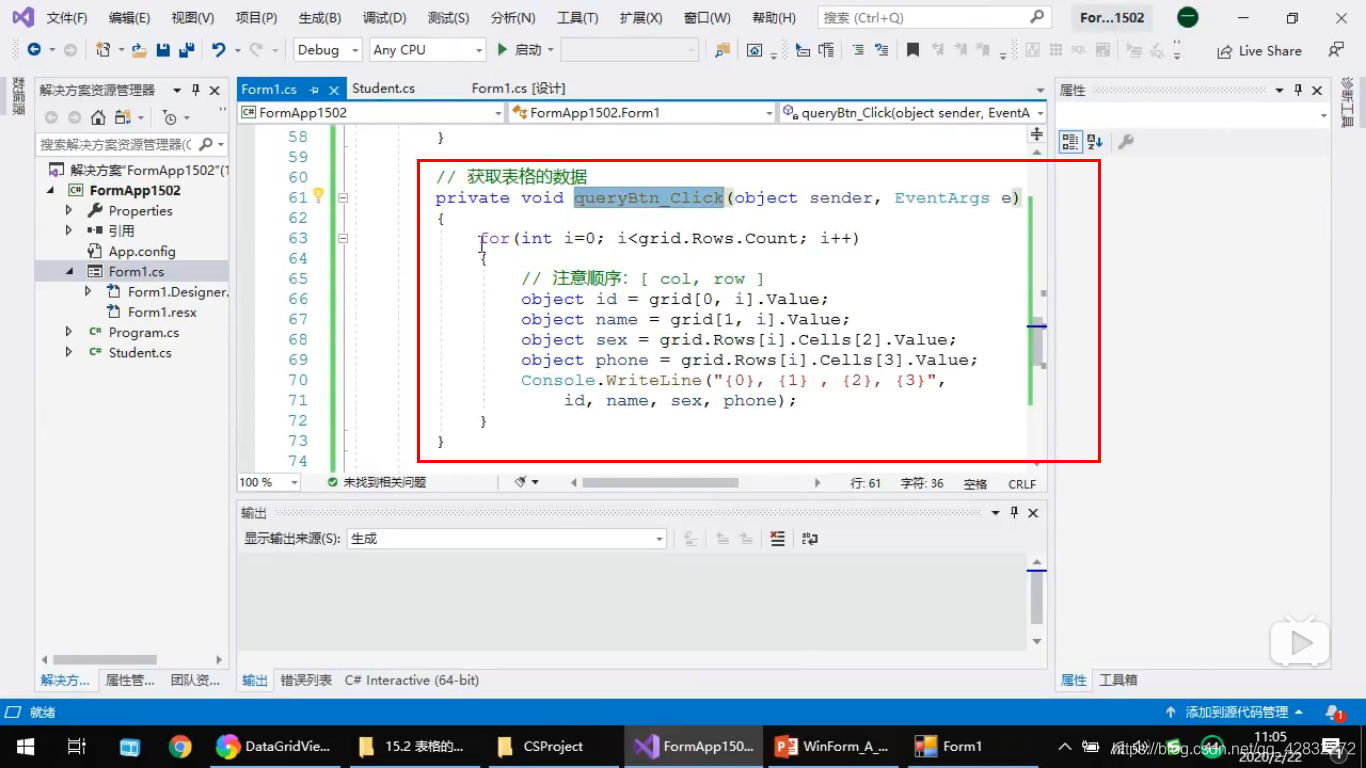Switch to the 错误列表 error list tab
1366x768 pixels.
(x=306, y=680)
